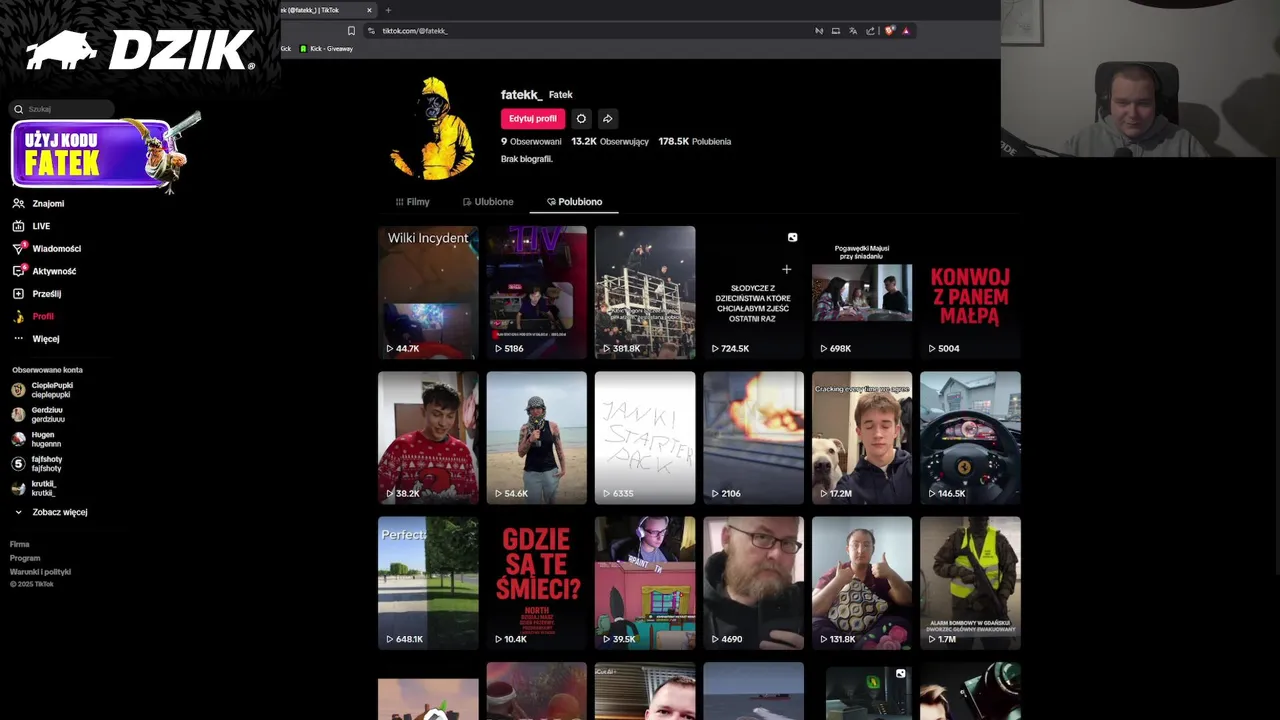Open the Hugen account avatar
The height and width of the screenshot is (720, 1280).
click(18, 439)
